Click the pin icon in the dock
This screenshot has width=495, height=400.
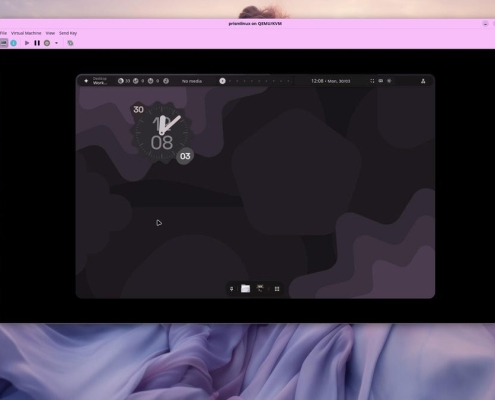click(x=231, y=289)
